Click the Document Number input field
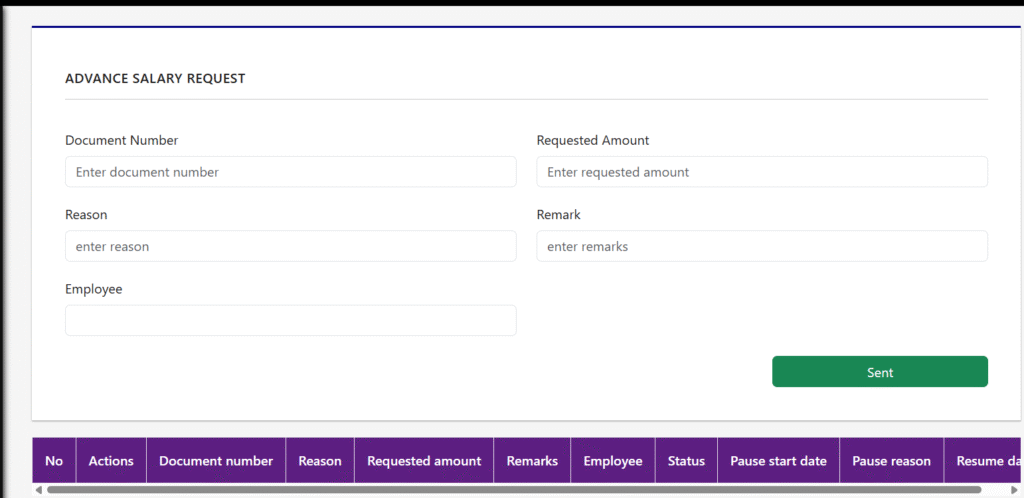The height and width of the screenshot is (498, 1024). [291, 172]
